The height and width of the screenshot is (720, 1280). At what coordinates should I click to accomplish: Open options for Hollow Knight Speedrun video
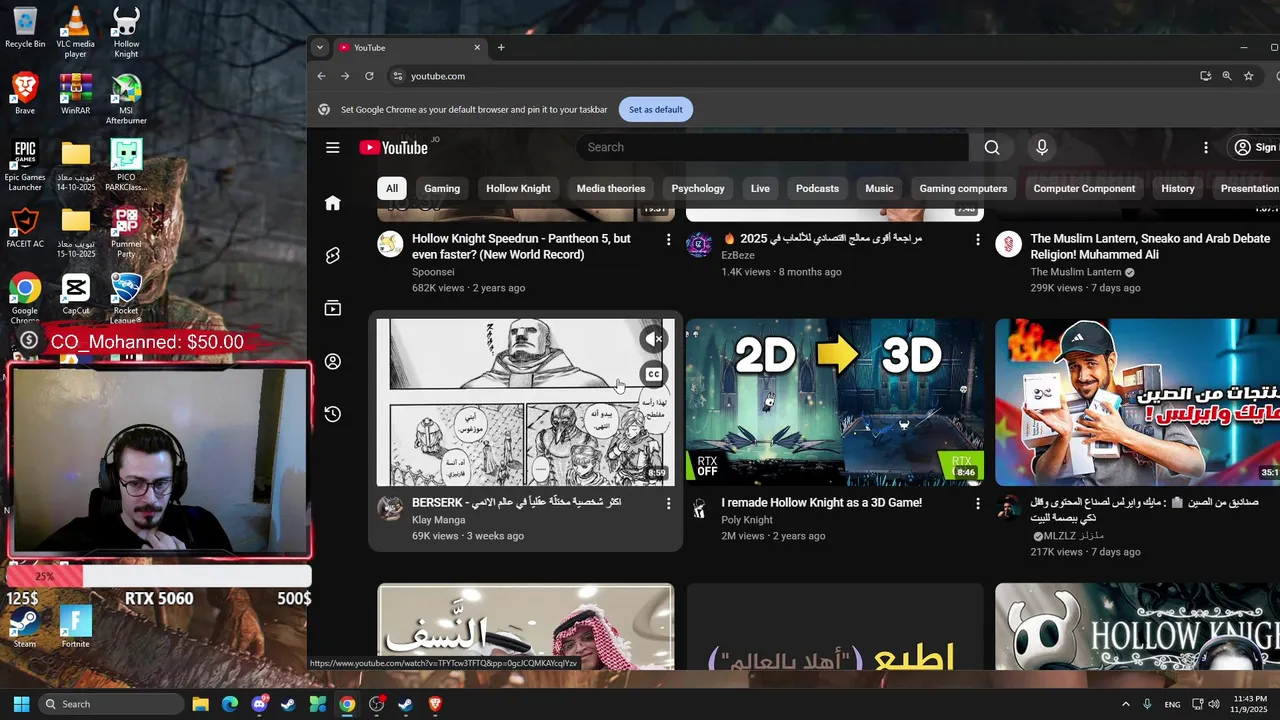click(669, 239)
